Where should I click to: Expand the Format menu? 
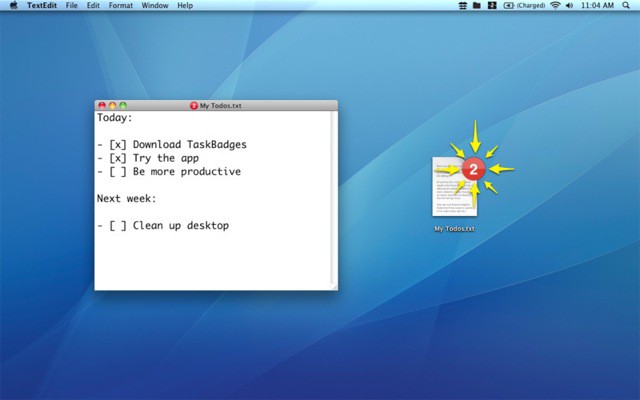pos(121,6)
